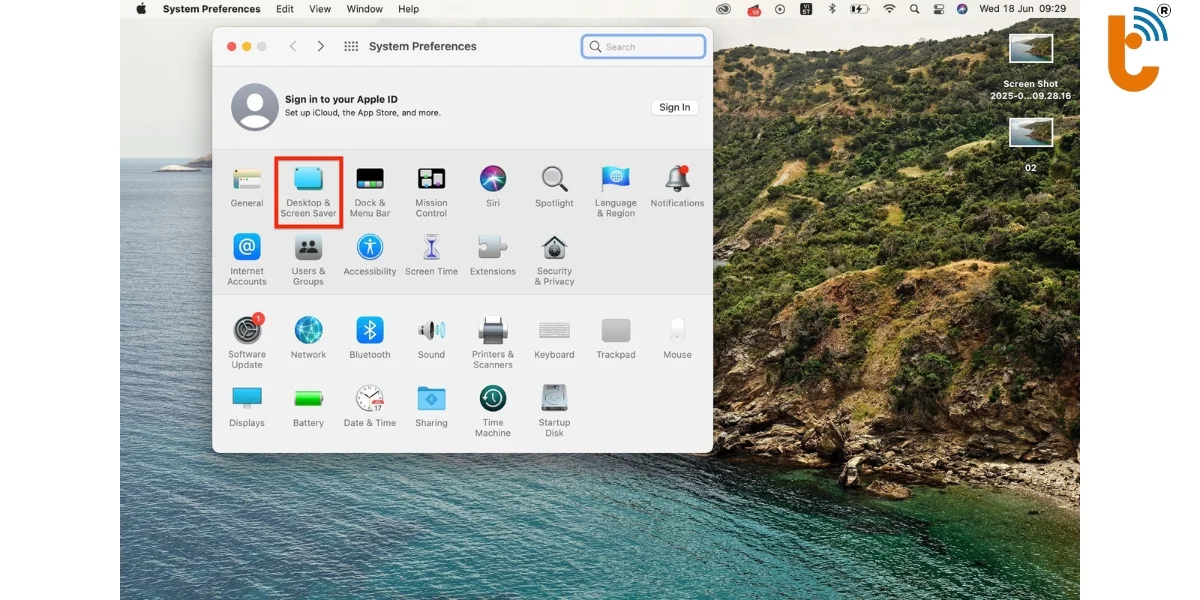Open Bluetooth preferences
Viewport: 1200px width, 600px height.
tap(370, 329)
